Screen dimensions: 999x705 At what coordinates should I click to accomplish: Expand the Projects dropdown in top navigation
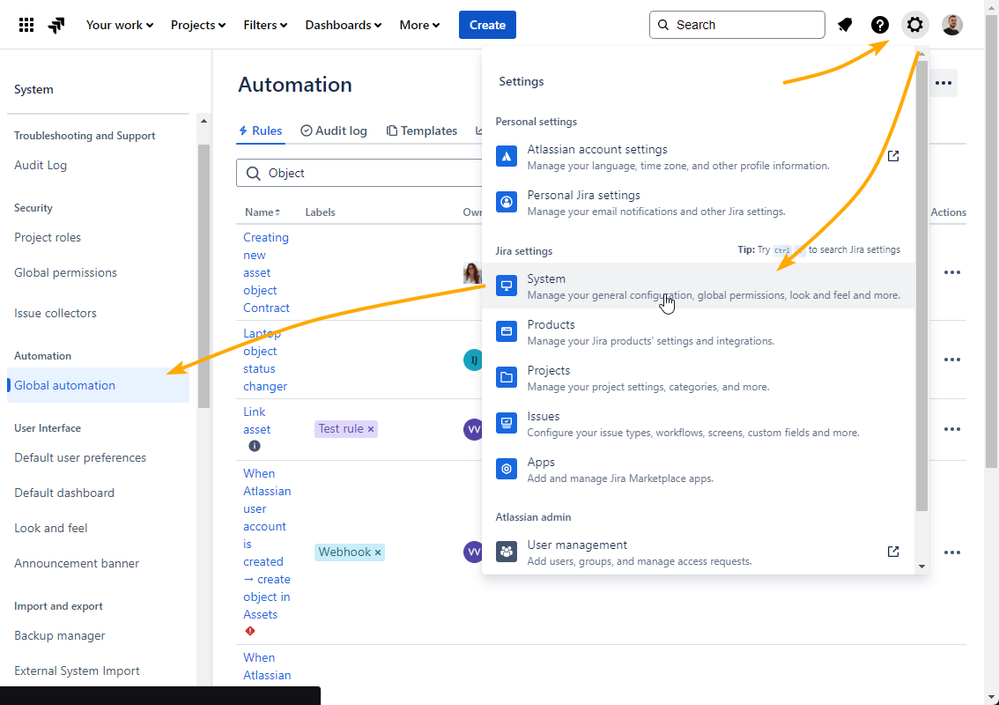click(x=198, y=25)
